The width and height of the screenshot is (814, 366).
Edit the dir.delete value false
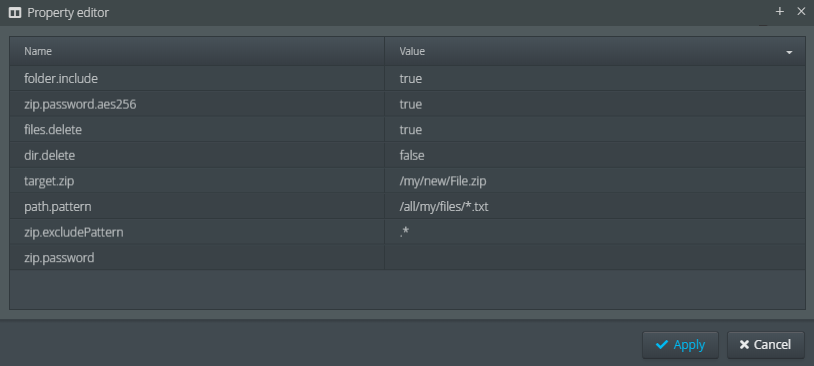[x=595, y=155]
